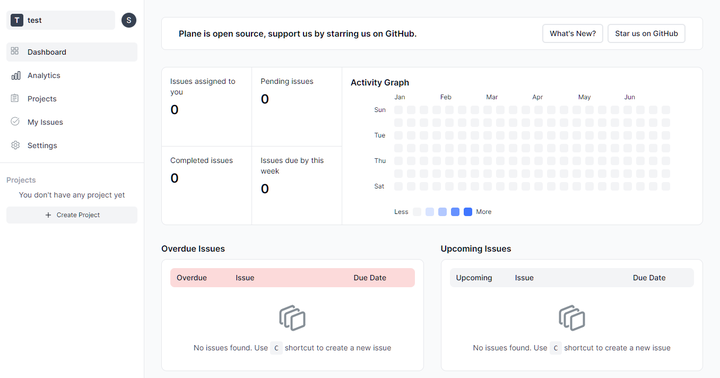The width and height of the screenshot is (720, 378).
Task: Click "You don't have any project yet" text
Action: coord(72,195)
